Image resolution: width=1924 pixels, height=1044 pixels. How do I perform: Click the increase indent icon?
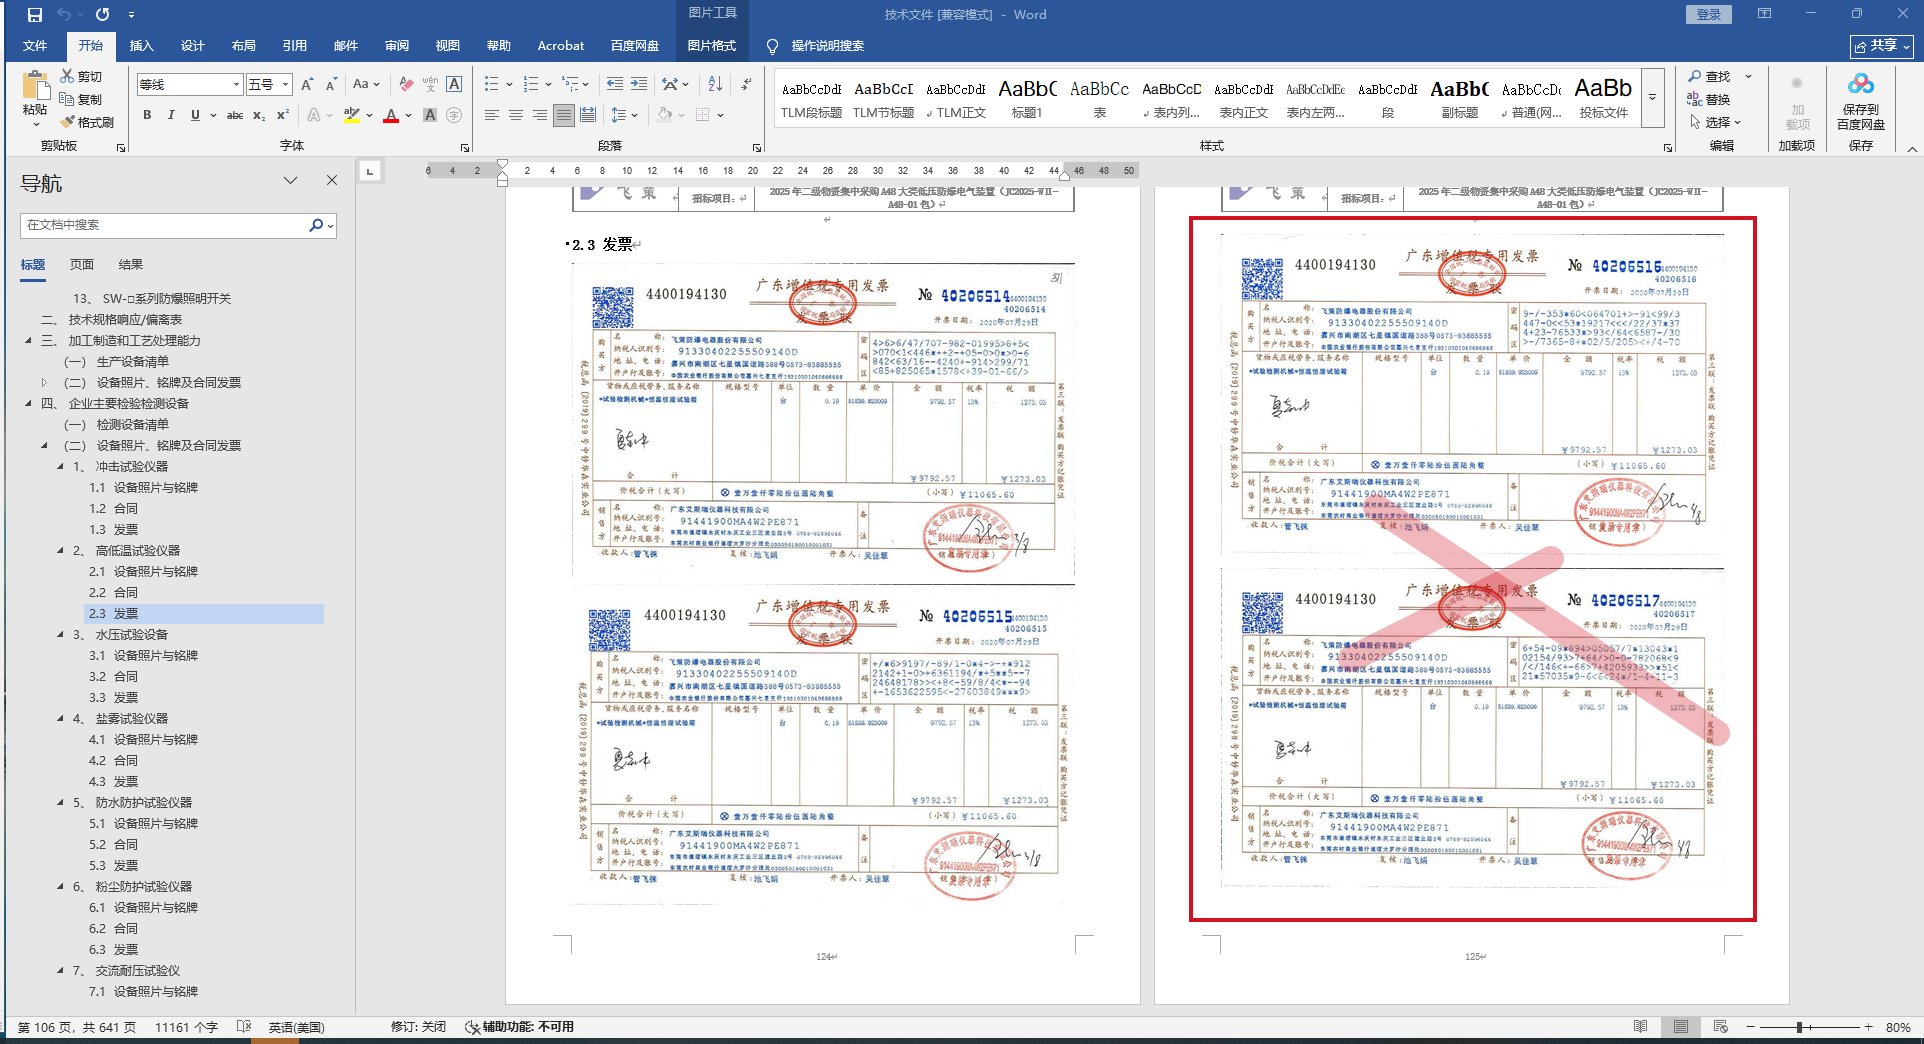[x=638, y=84]
